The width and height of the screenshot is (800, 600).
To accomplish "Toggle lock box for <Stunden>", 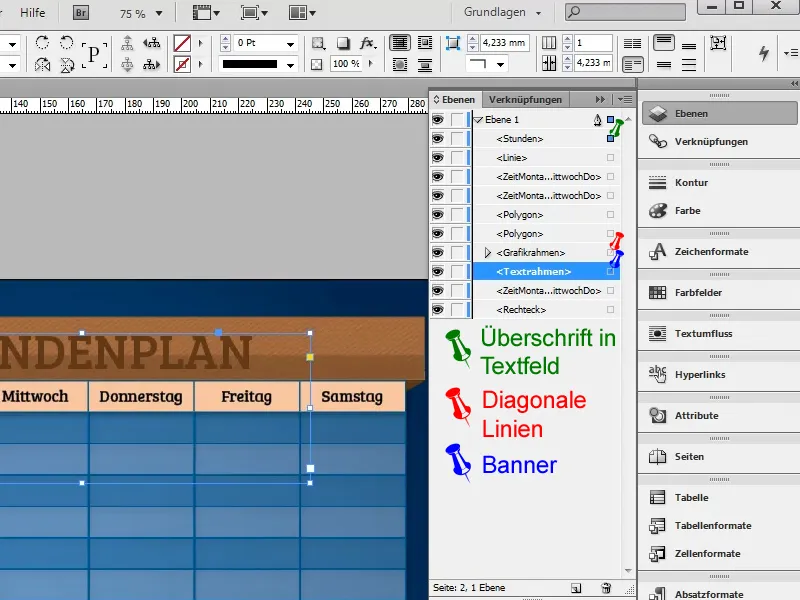I will click(457, 139).
